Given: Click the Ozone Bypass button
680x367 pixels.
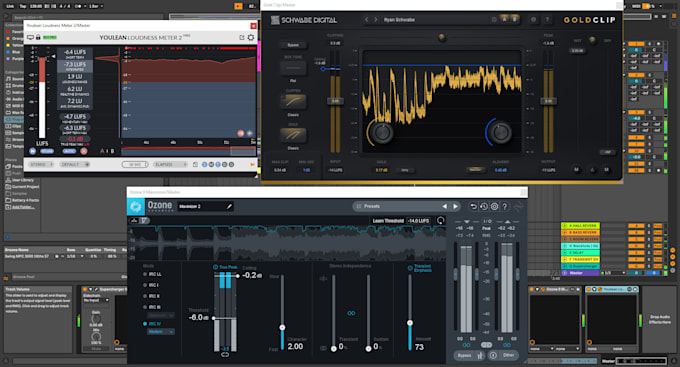Looking at the screenshot, I should point(464,355).
